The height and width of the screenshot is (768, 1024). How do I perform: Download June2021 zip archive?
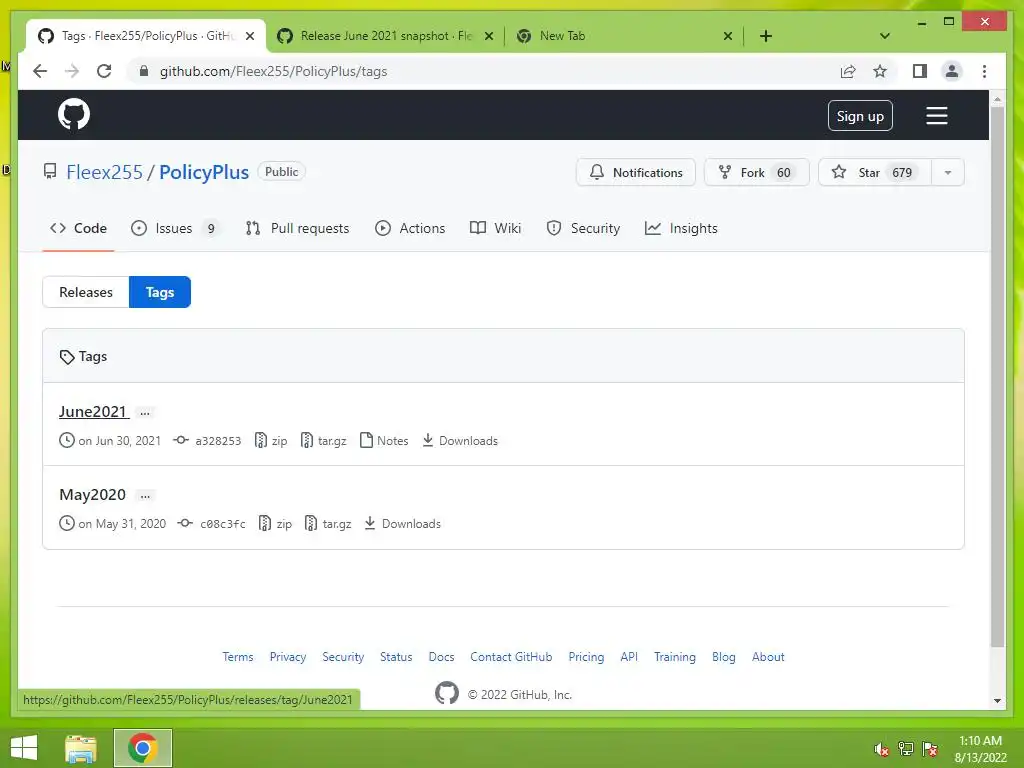[271, 441]
